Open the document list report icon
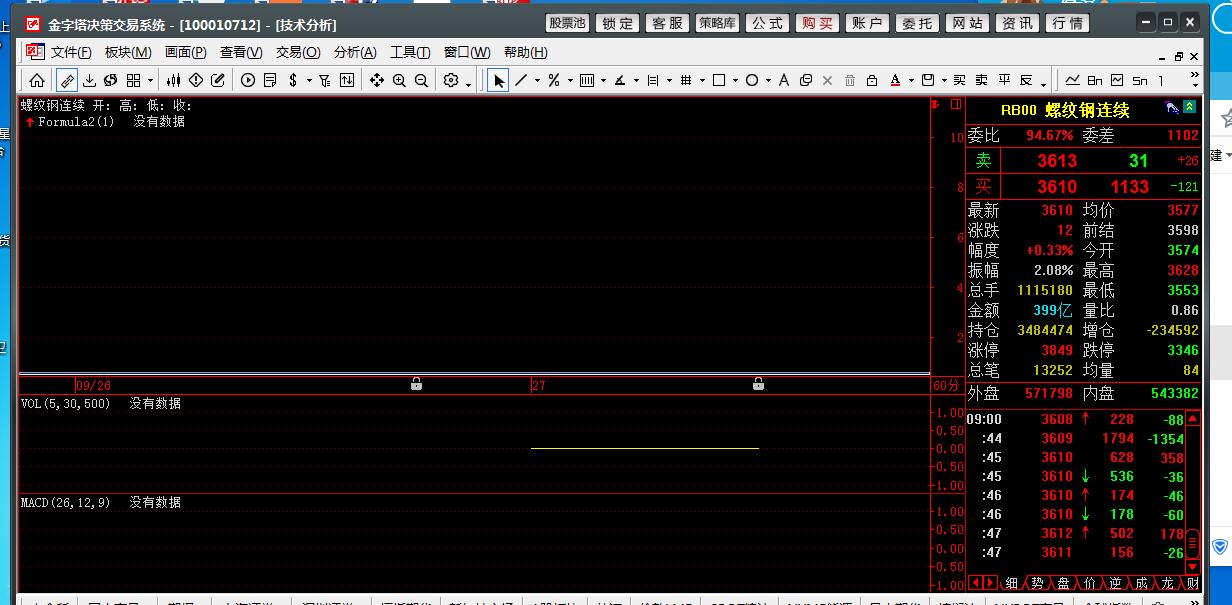Image resolution: width=1232 pixels, height=605 pixels. coord(270,81)
